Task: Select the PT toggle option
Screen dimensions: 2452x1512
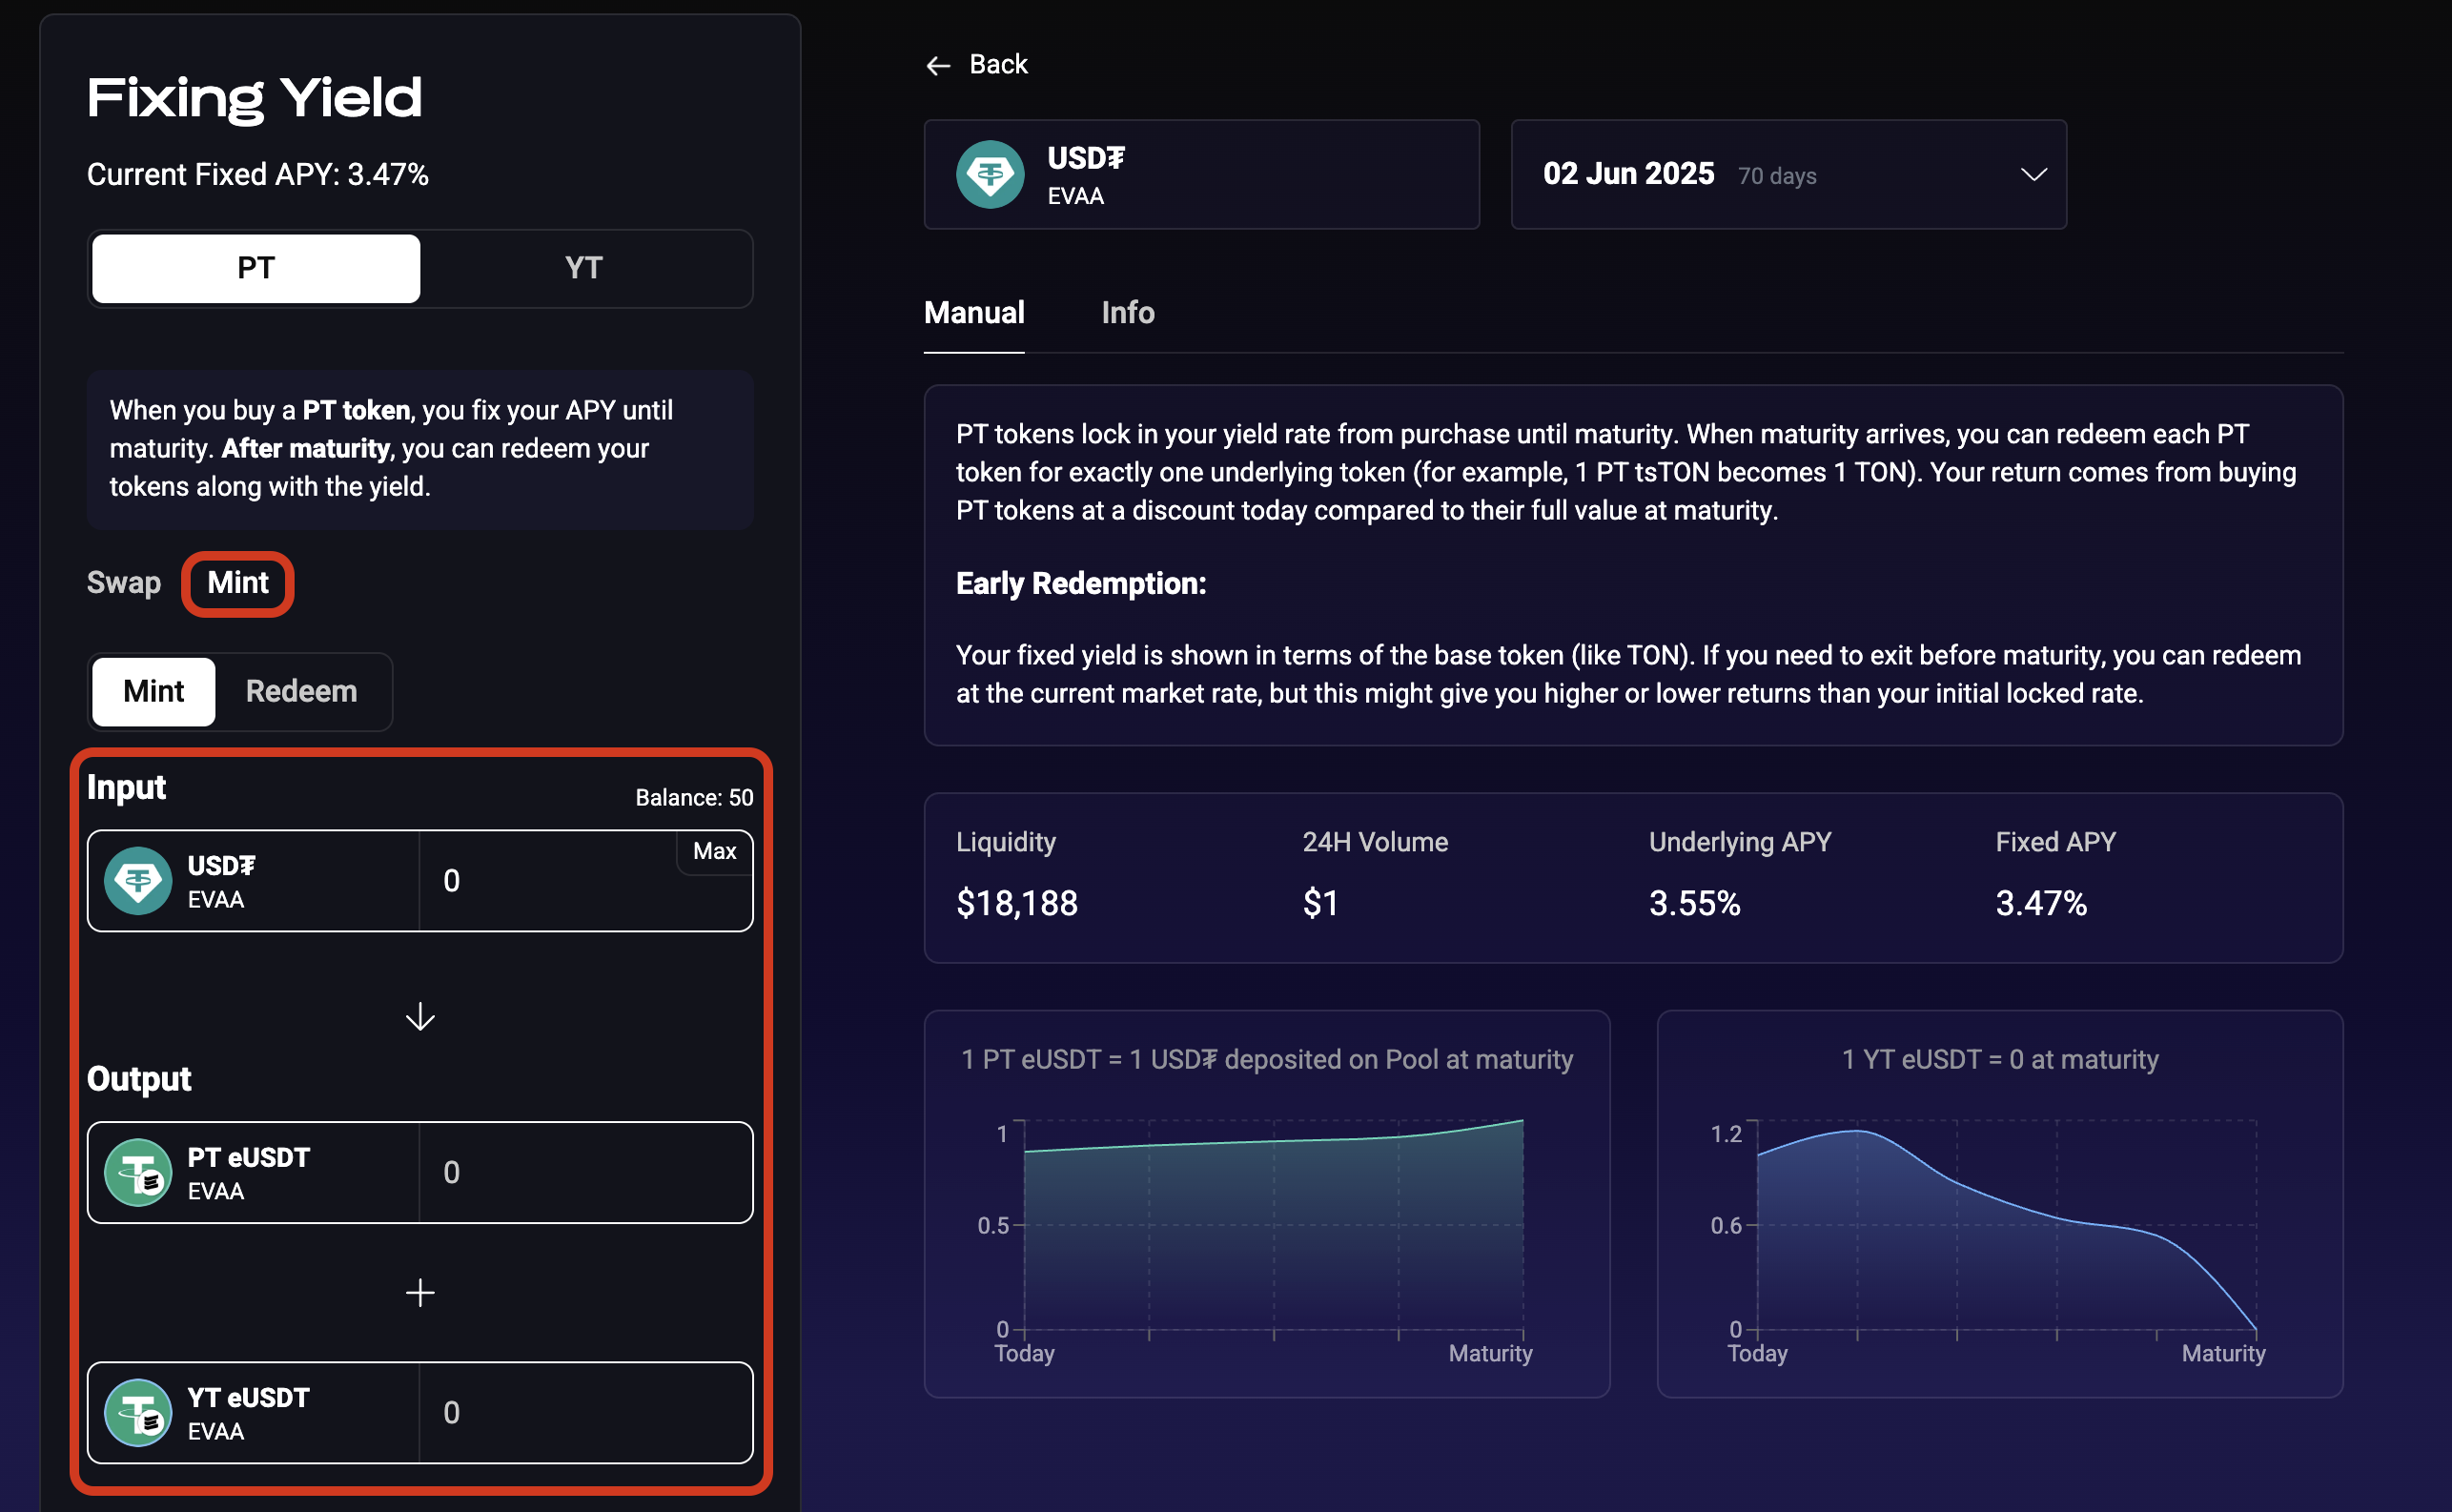Action: point(256,268)
